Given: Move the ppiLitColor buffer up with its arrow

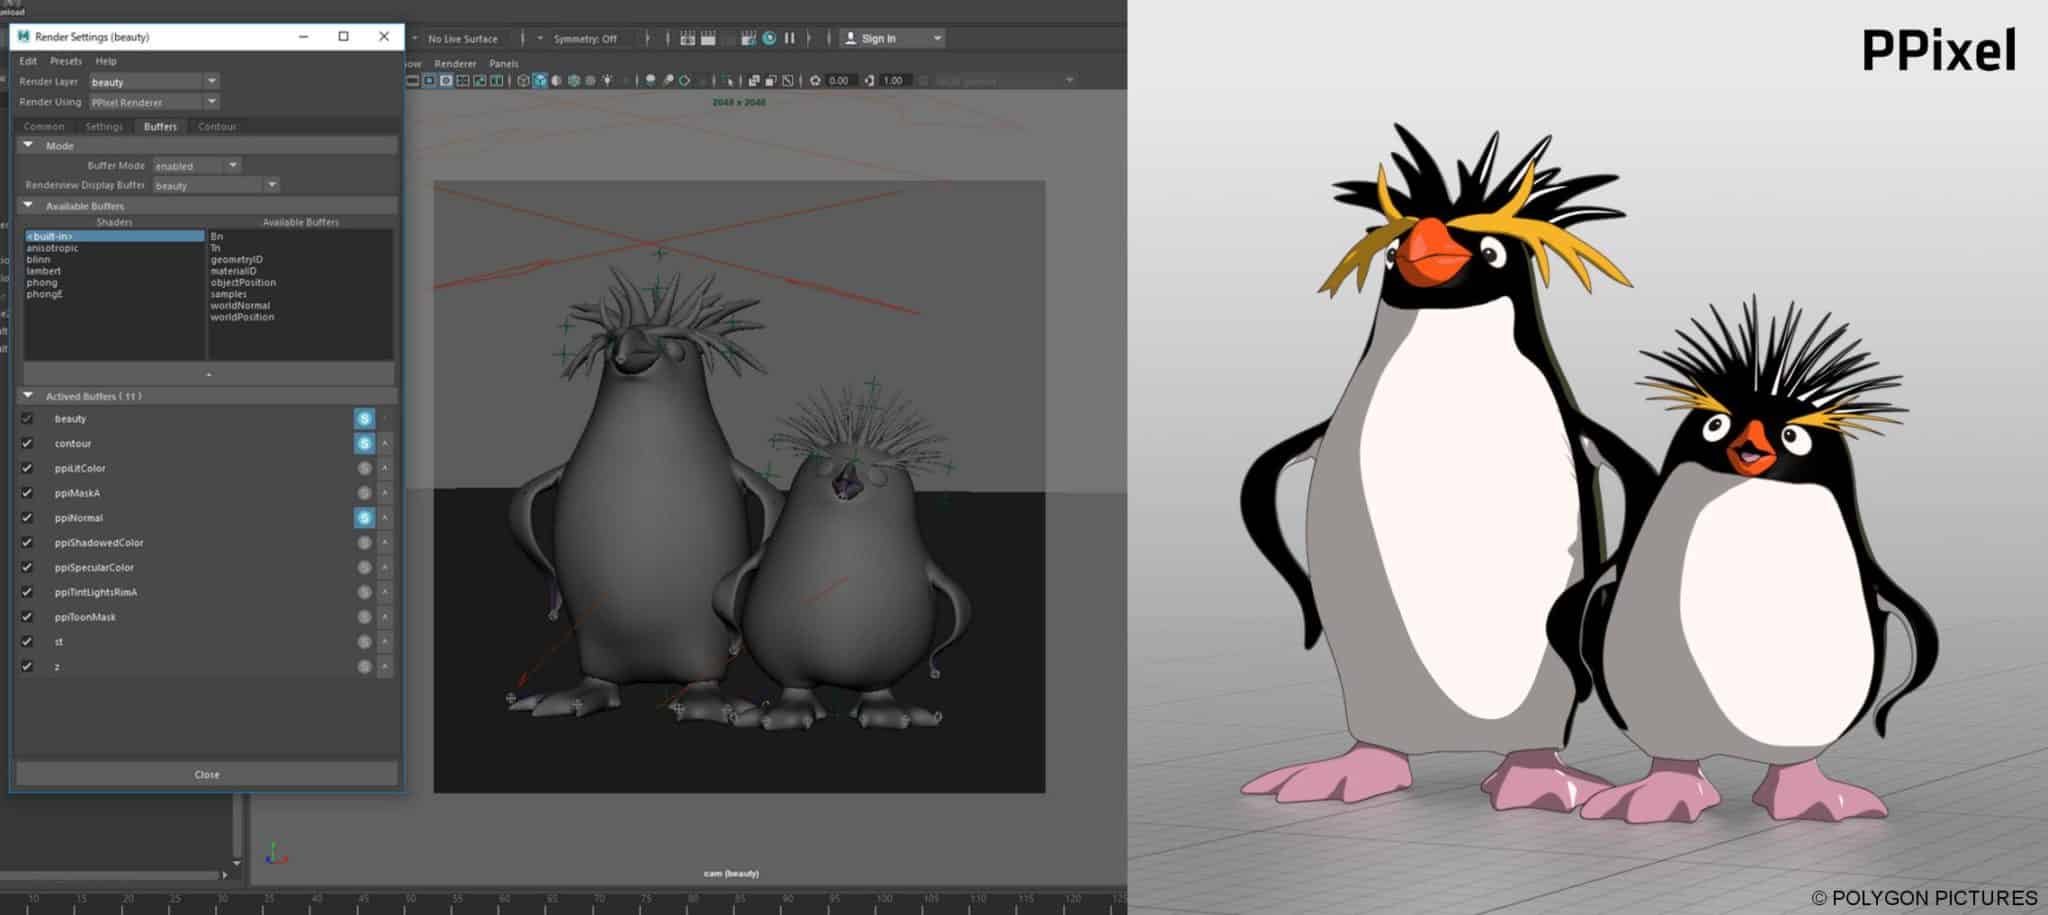Looking at the screenshot, I should (385, 468).
